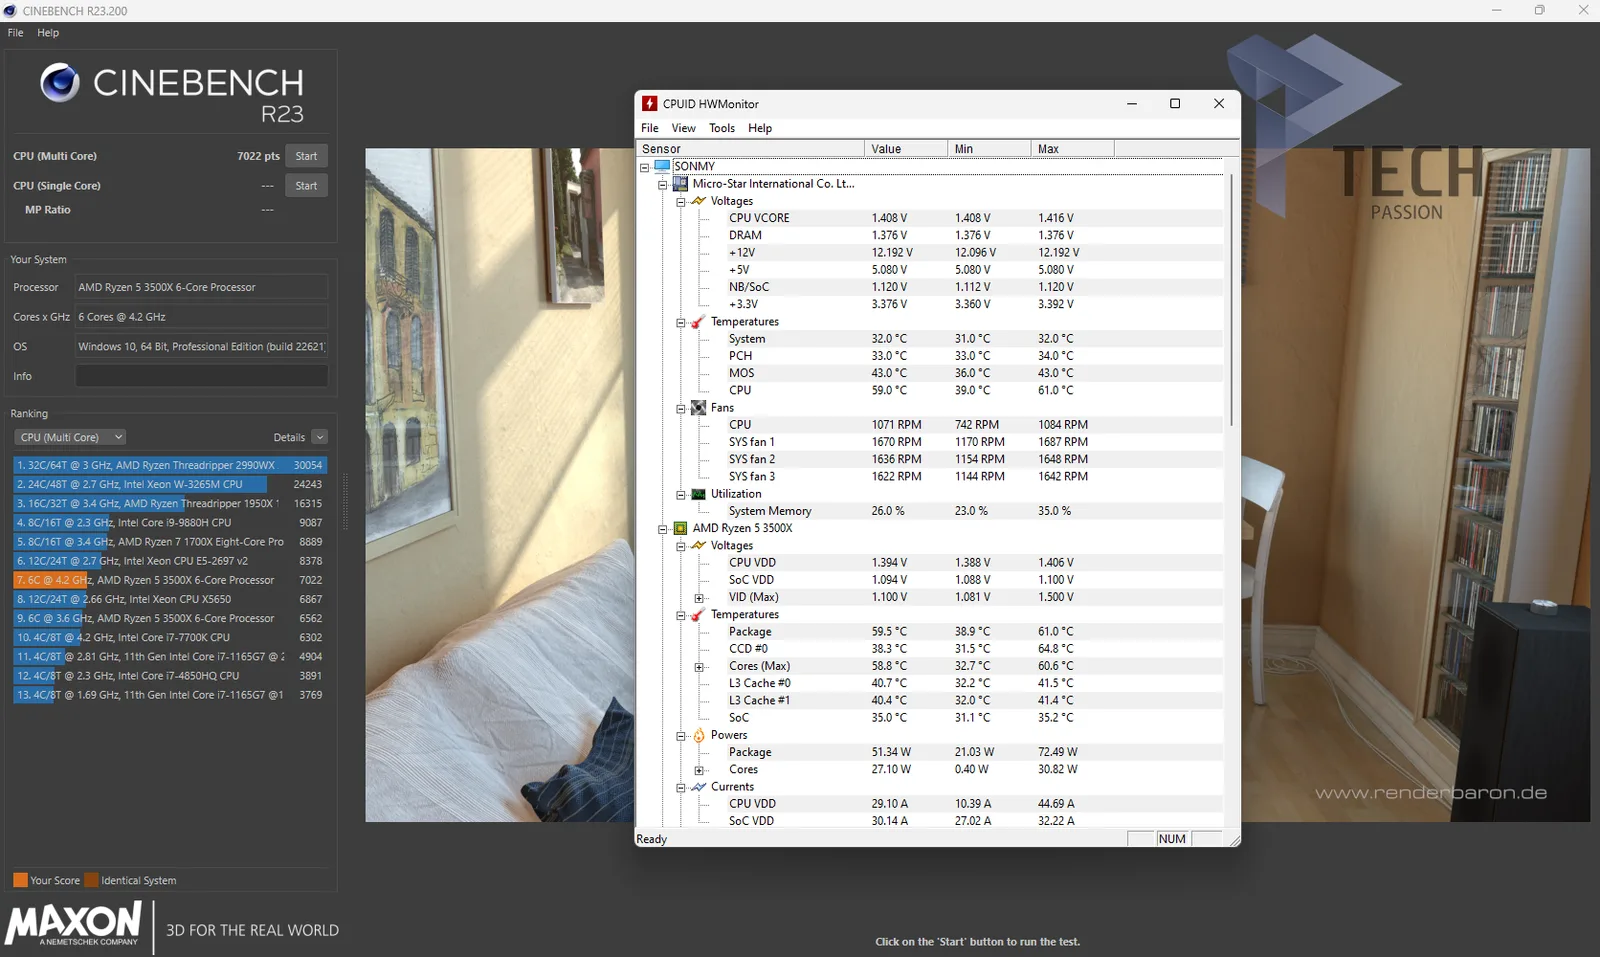The image size is (1600, 957).
Task: Click the Identical System legend swatch
Action: (x=91, y=880)
